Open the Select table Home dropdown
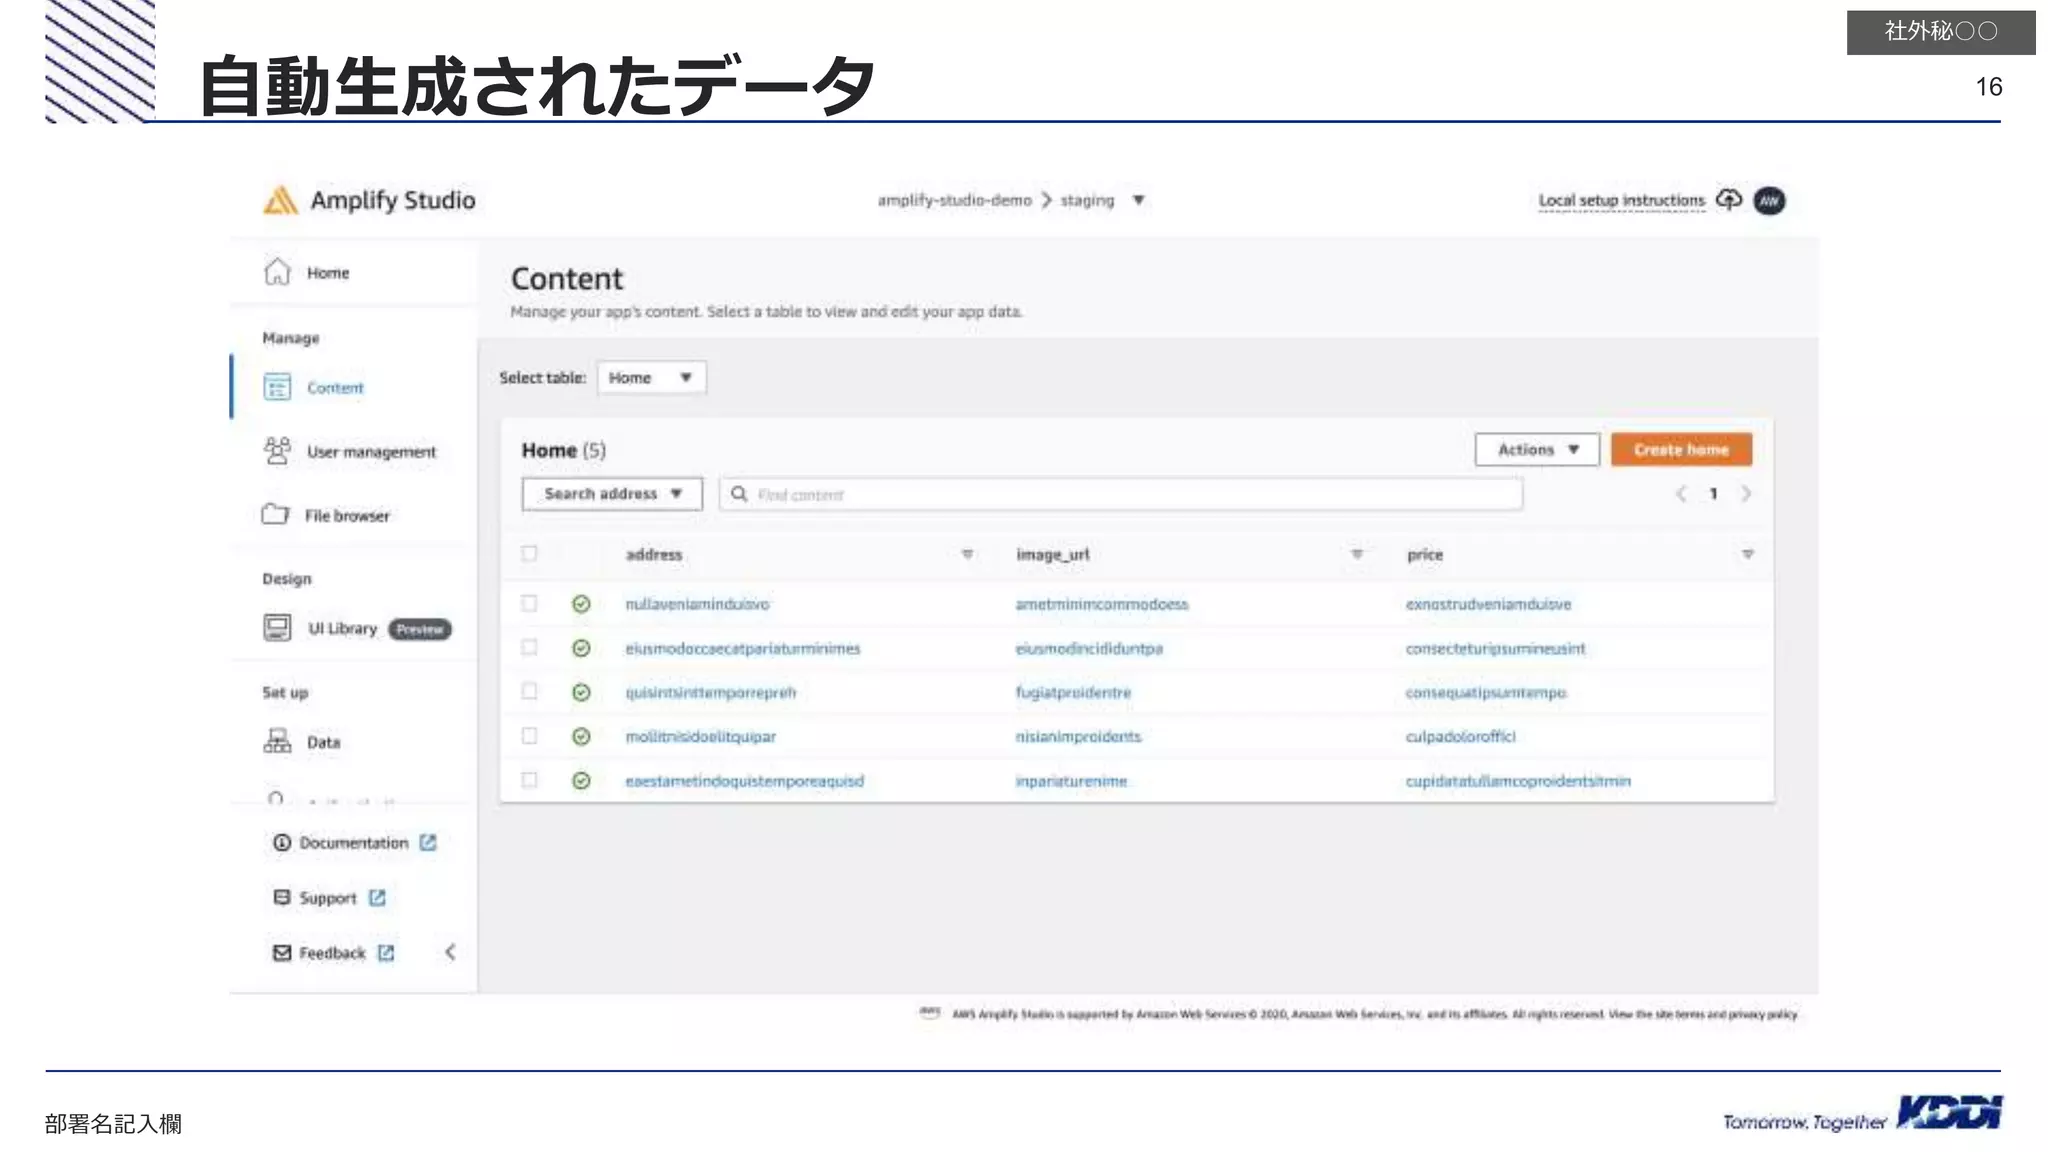 651,378
